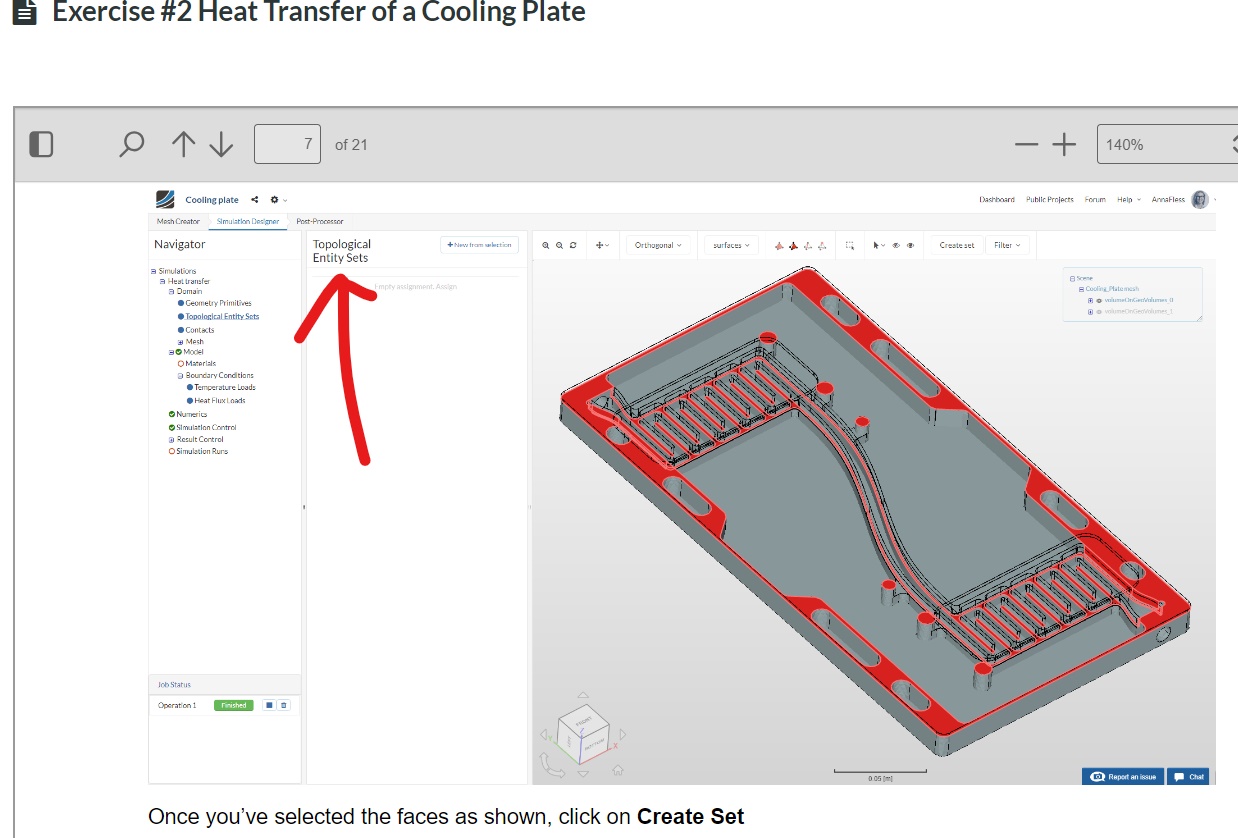1238x838 pixels.
Task: Open the Filter dropdown
Action: (1008, 245)
